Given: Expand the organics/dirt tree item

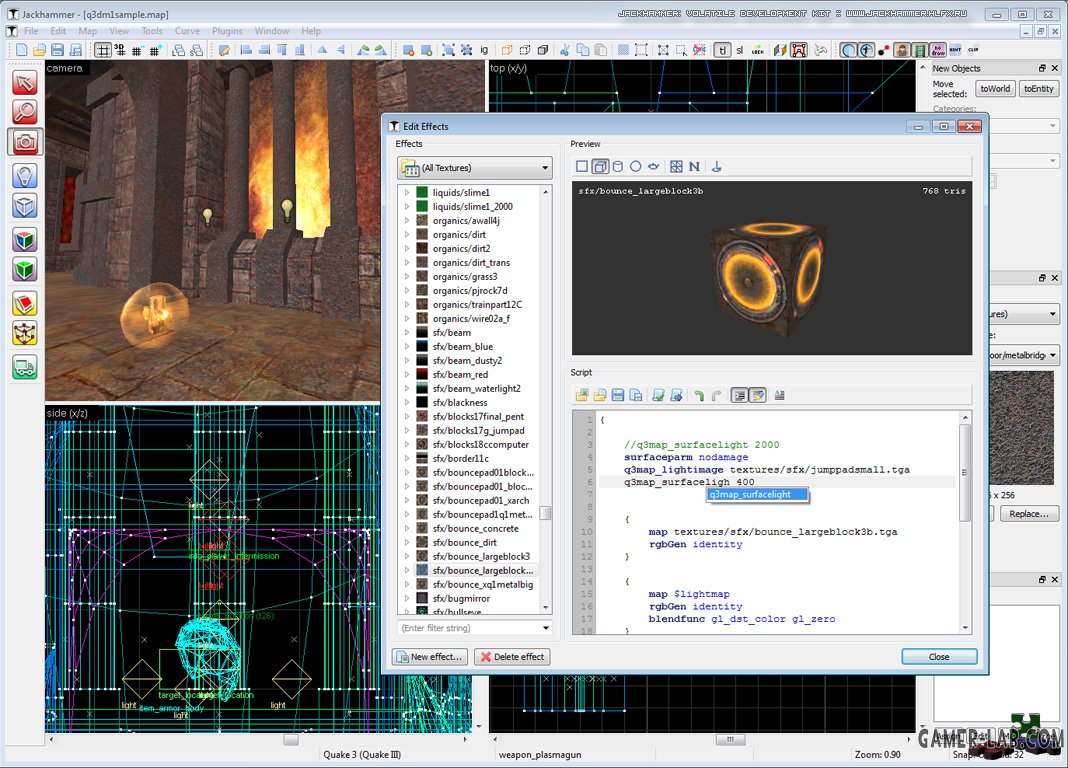Looking at the screenshot, I should point(407,235).
